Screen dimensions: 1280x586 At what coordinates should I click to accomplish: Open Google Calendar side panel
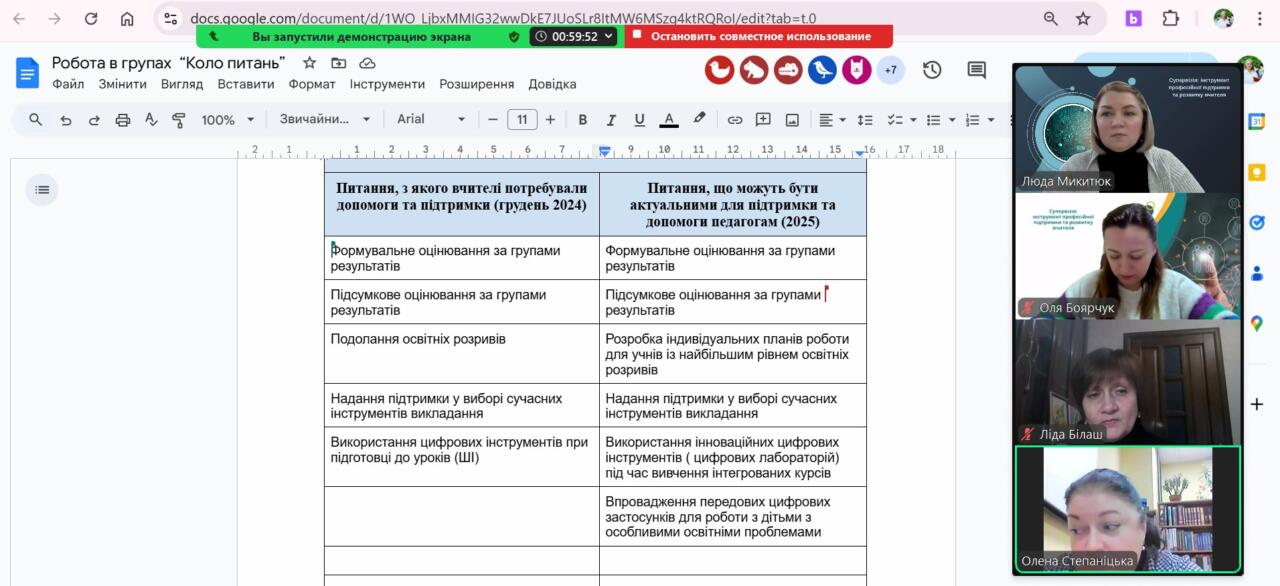coord(1257,121)
